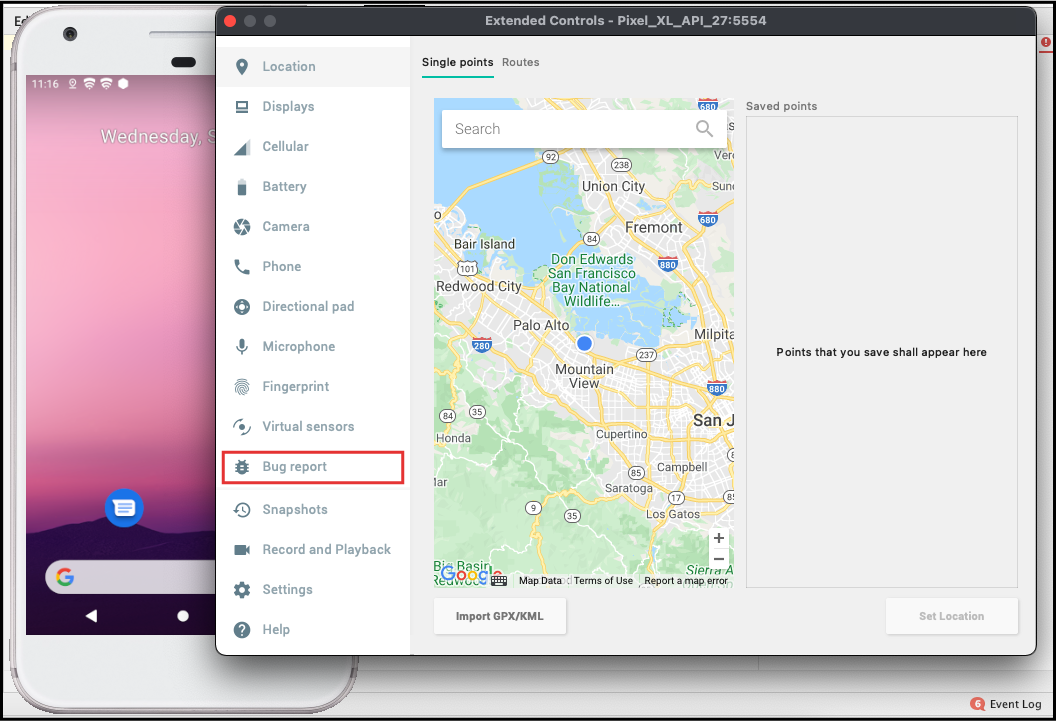Click the 11:16 clock on emulator status bar
Viewport: 1056px width, 721px height.
[x=45, y=84]
